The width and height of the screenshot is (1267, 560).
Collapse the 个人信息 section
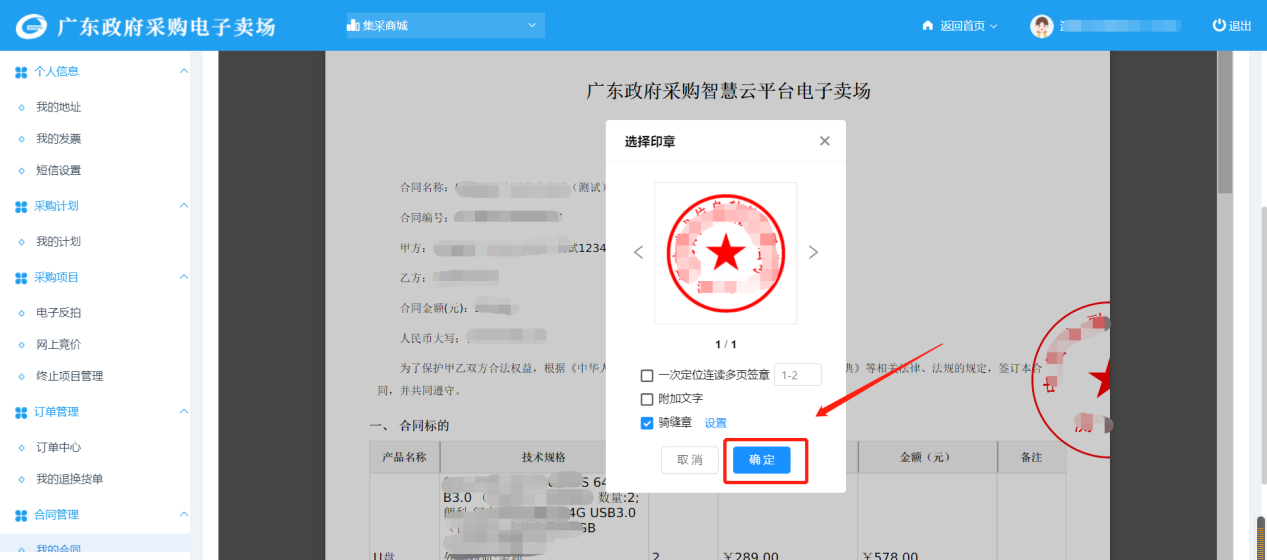tap(183, 71)
